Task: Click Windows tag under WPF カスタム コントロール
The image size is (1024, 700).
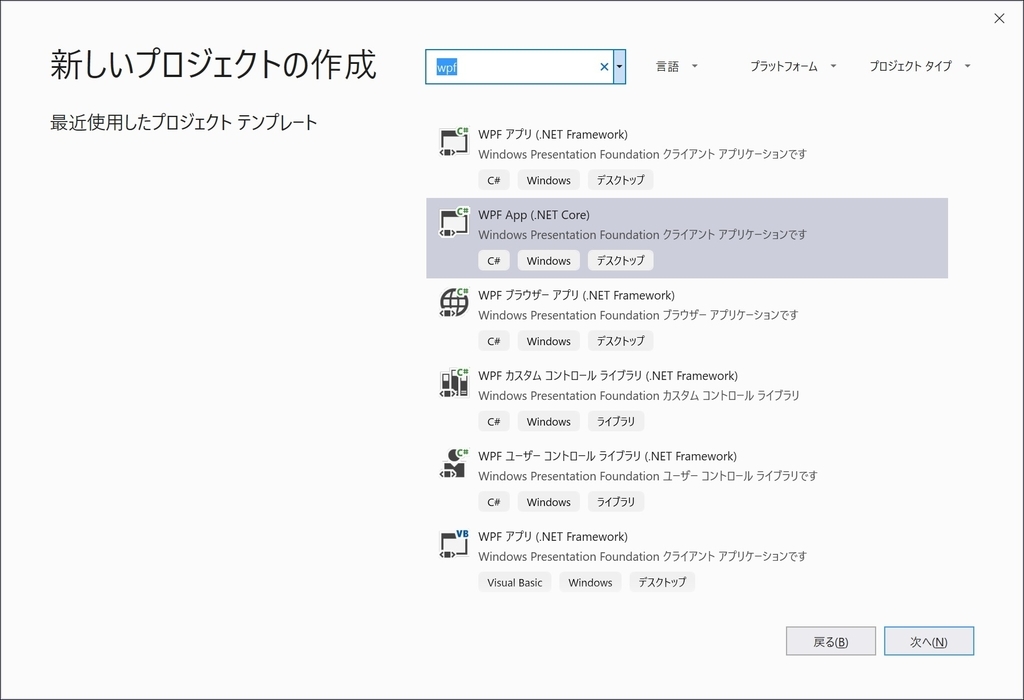Action: tap(549, 421)
